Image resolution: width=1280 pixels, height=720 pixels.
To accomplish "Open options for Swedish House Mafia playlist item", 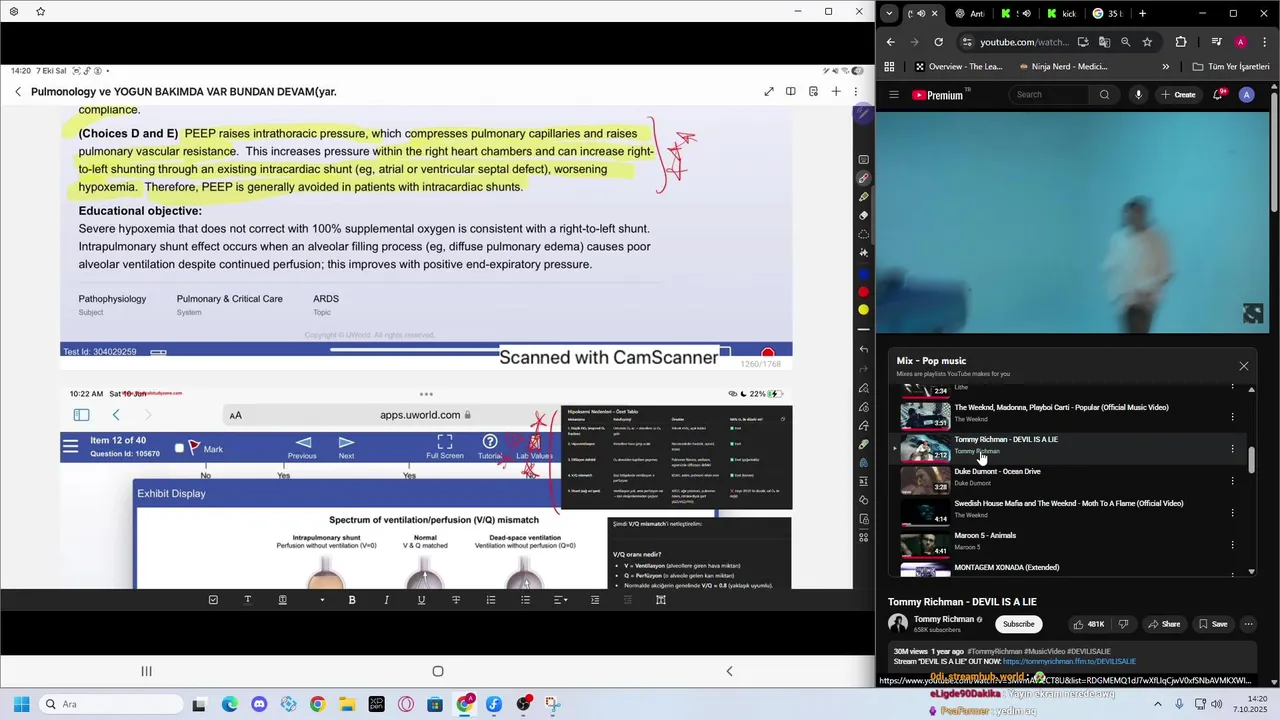I will click(1232, 513).
